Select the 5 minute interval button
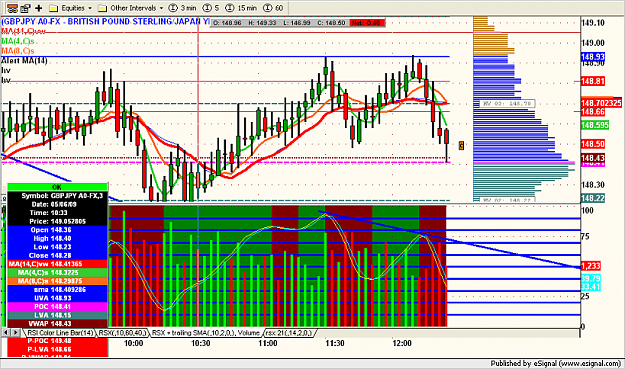Screen dimensions: 625x369 click(211, 8)
